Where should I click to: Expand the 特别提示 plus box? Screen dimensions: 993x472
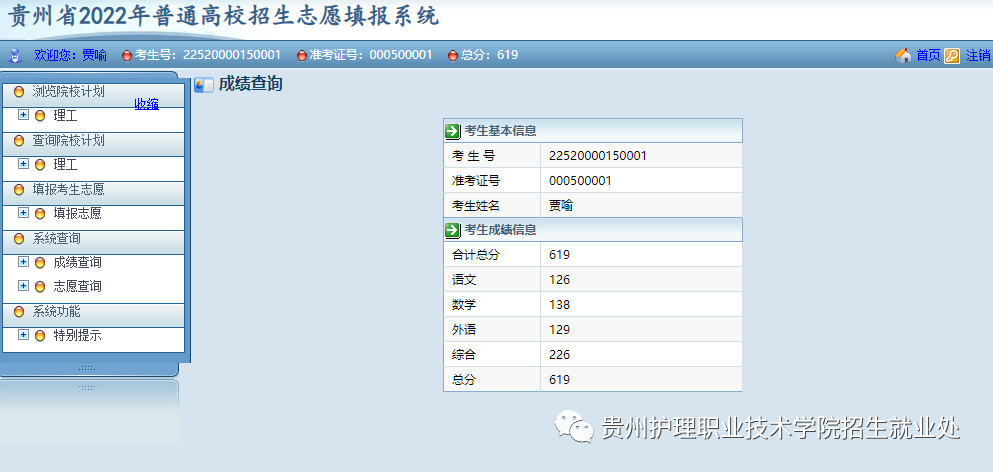[24, 335]
